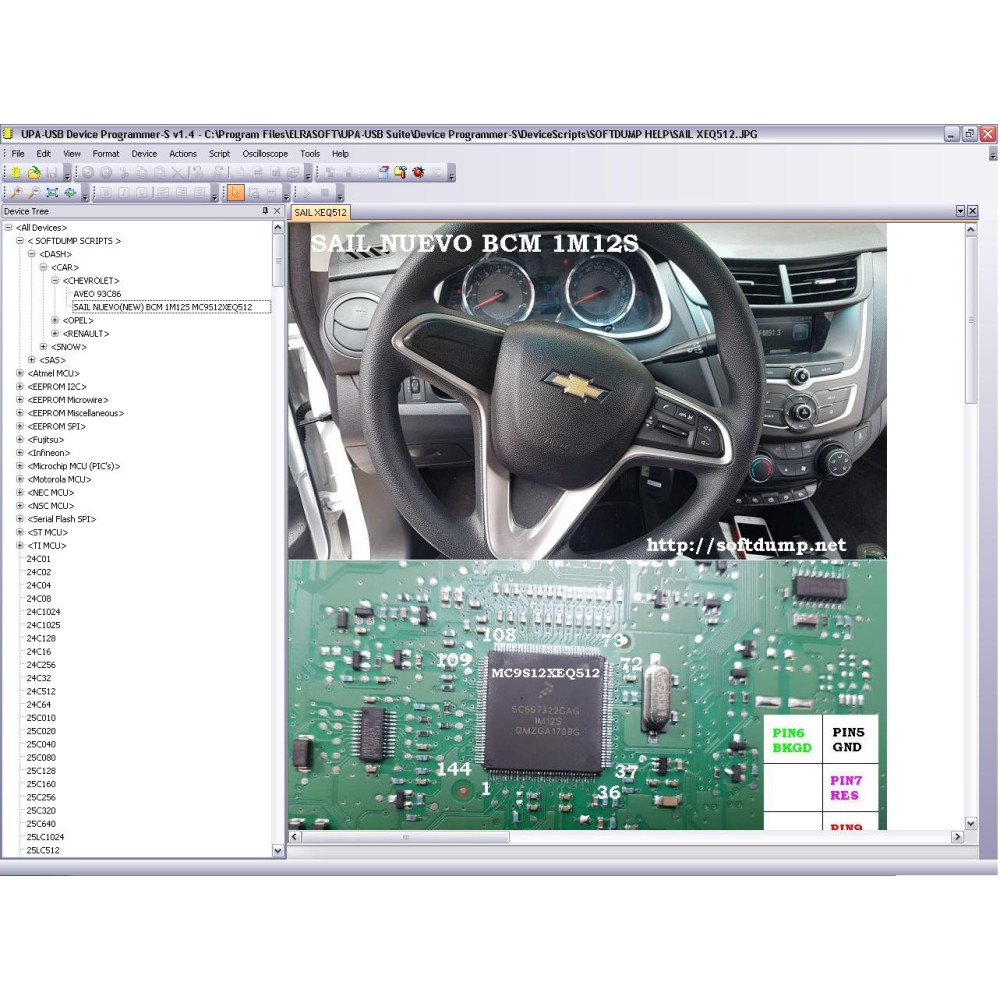Screen dimensions: 1000x1000
Task: Open a file with the folder icon
Action: pos(34,173)
